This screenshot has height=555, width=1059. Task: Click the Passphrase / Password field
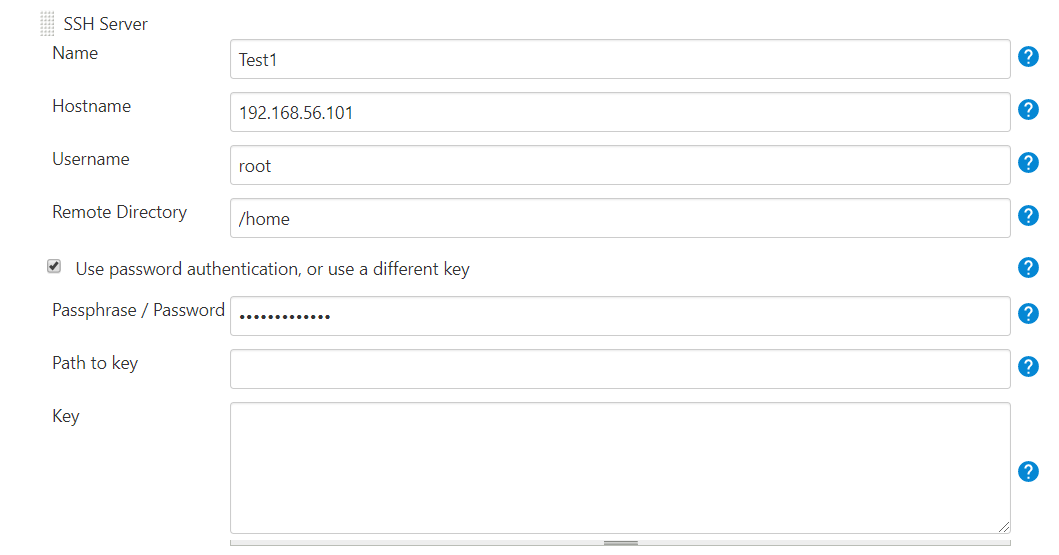click(x=620, y=316)
